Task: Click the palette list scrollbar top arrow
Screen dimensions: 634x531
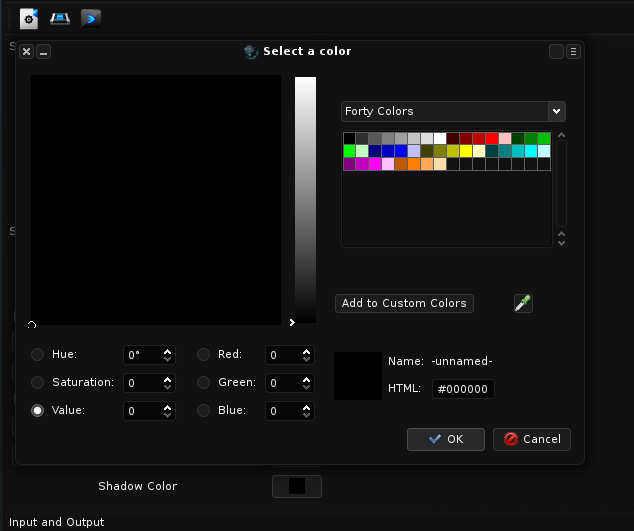Action: click(561, 135)
